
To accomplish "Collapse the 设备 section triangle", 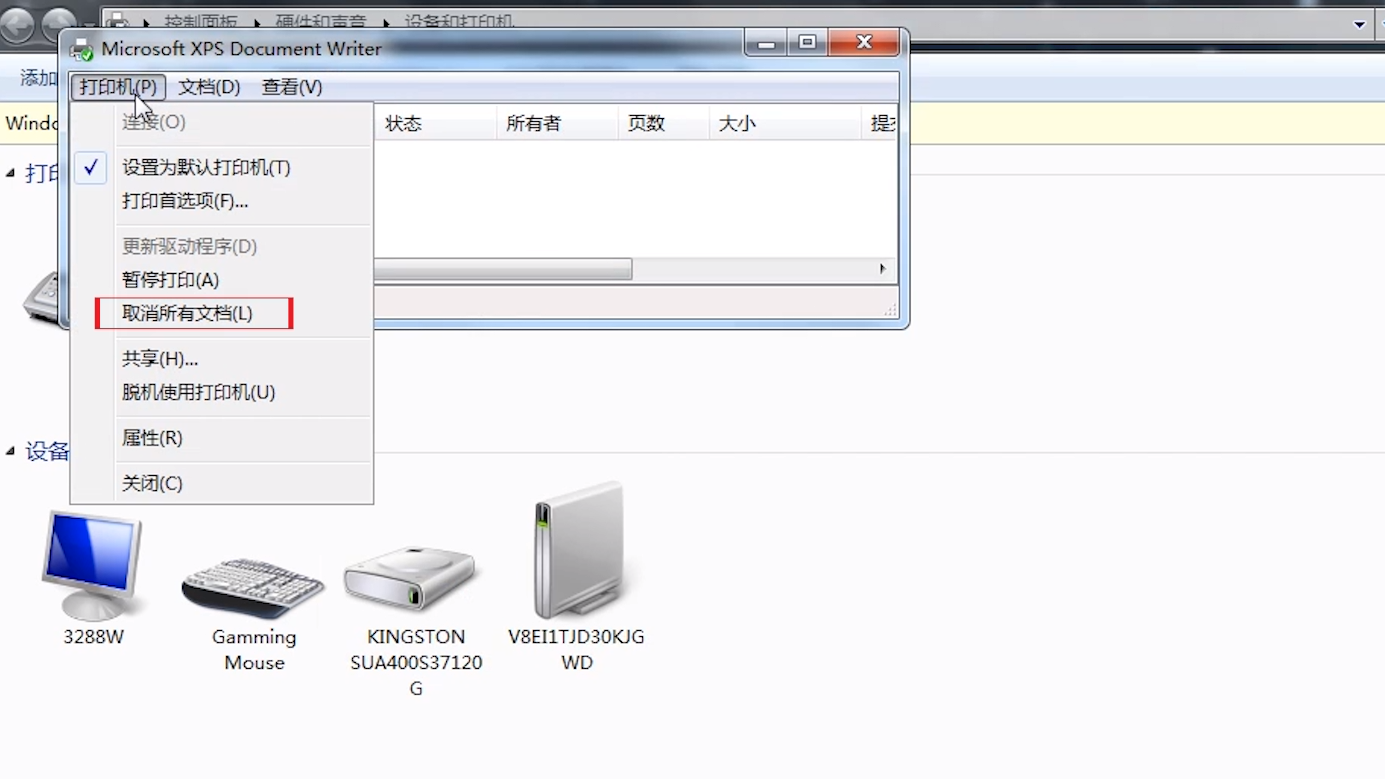I will click(11, 452).
